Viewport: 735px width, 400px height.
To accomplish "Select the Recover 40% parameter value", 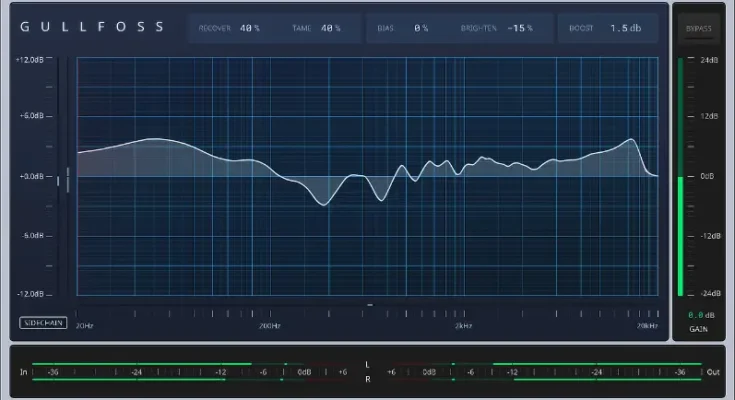I will (250, 28).
